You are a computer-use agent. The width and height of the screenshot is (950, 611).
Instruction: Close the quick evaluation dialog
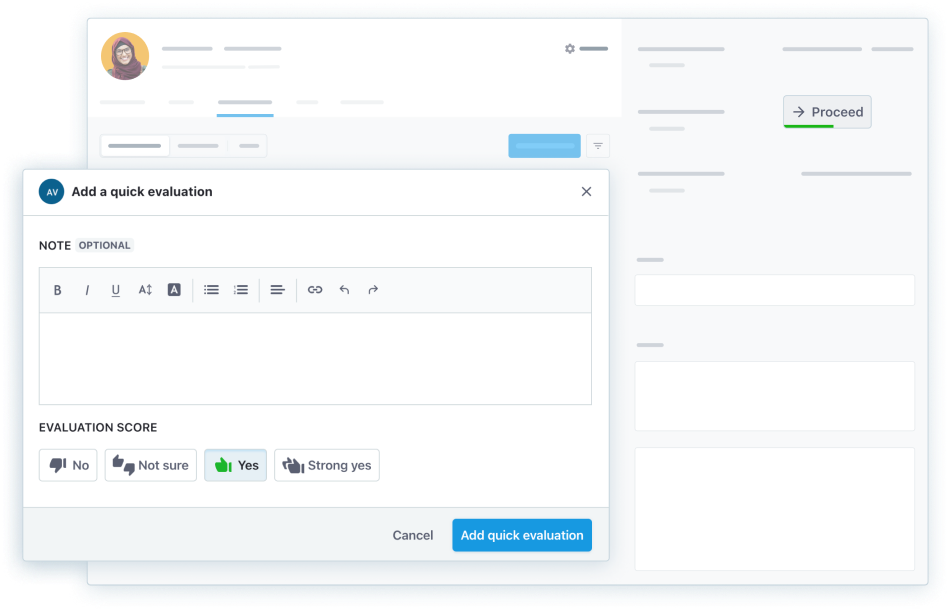coord(587,192)
